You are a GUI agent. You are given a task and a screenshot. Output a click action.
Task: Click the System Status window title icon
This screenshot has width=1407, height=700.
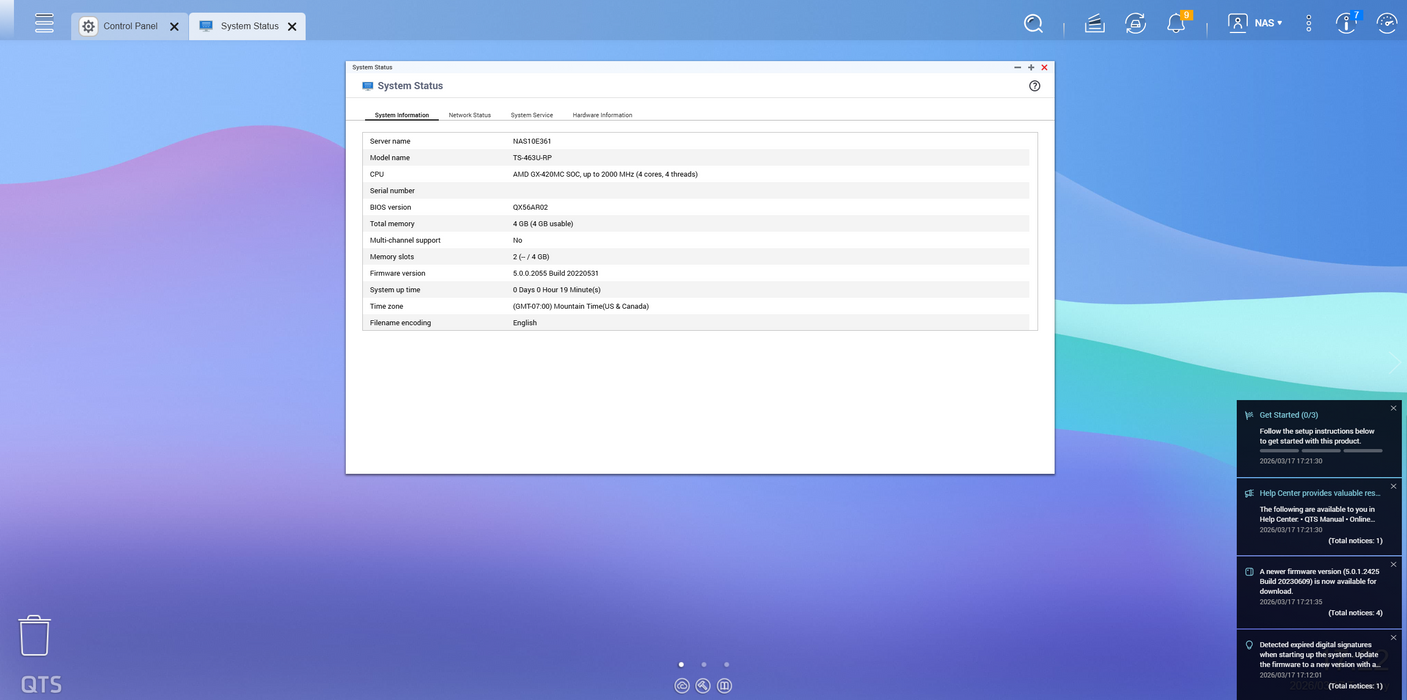[367, 86]
